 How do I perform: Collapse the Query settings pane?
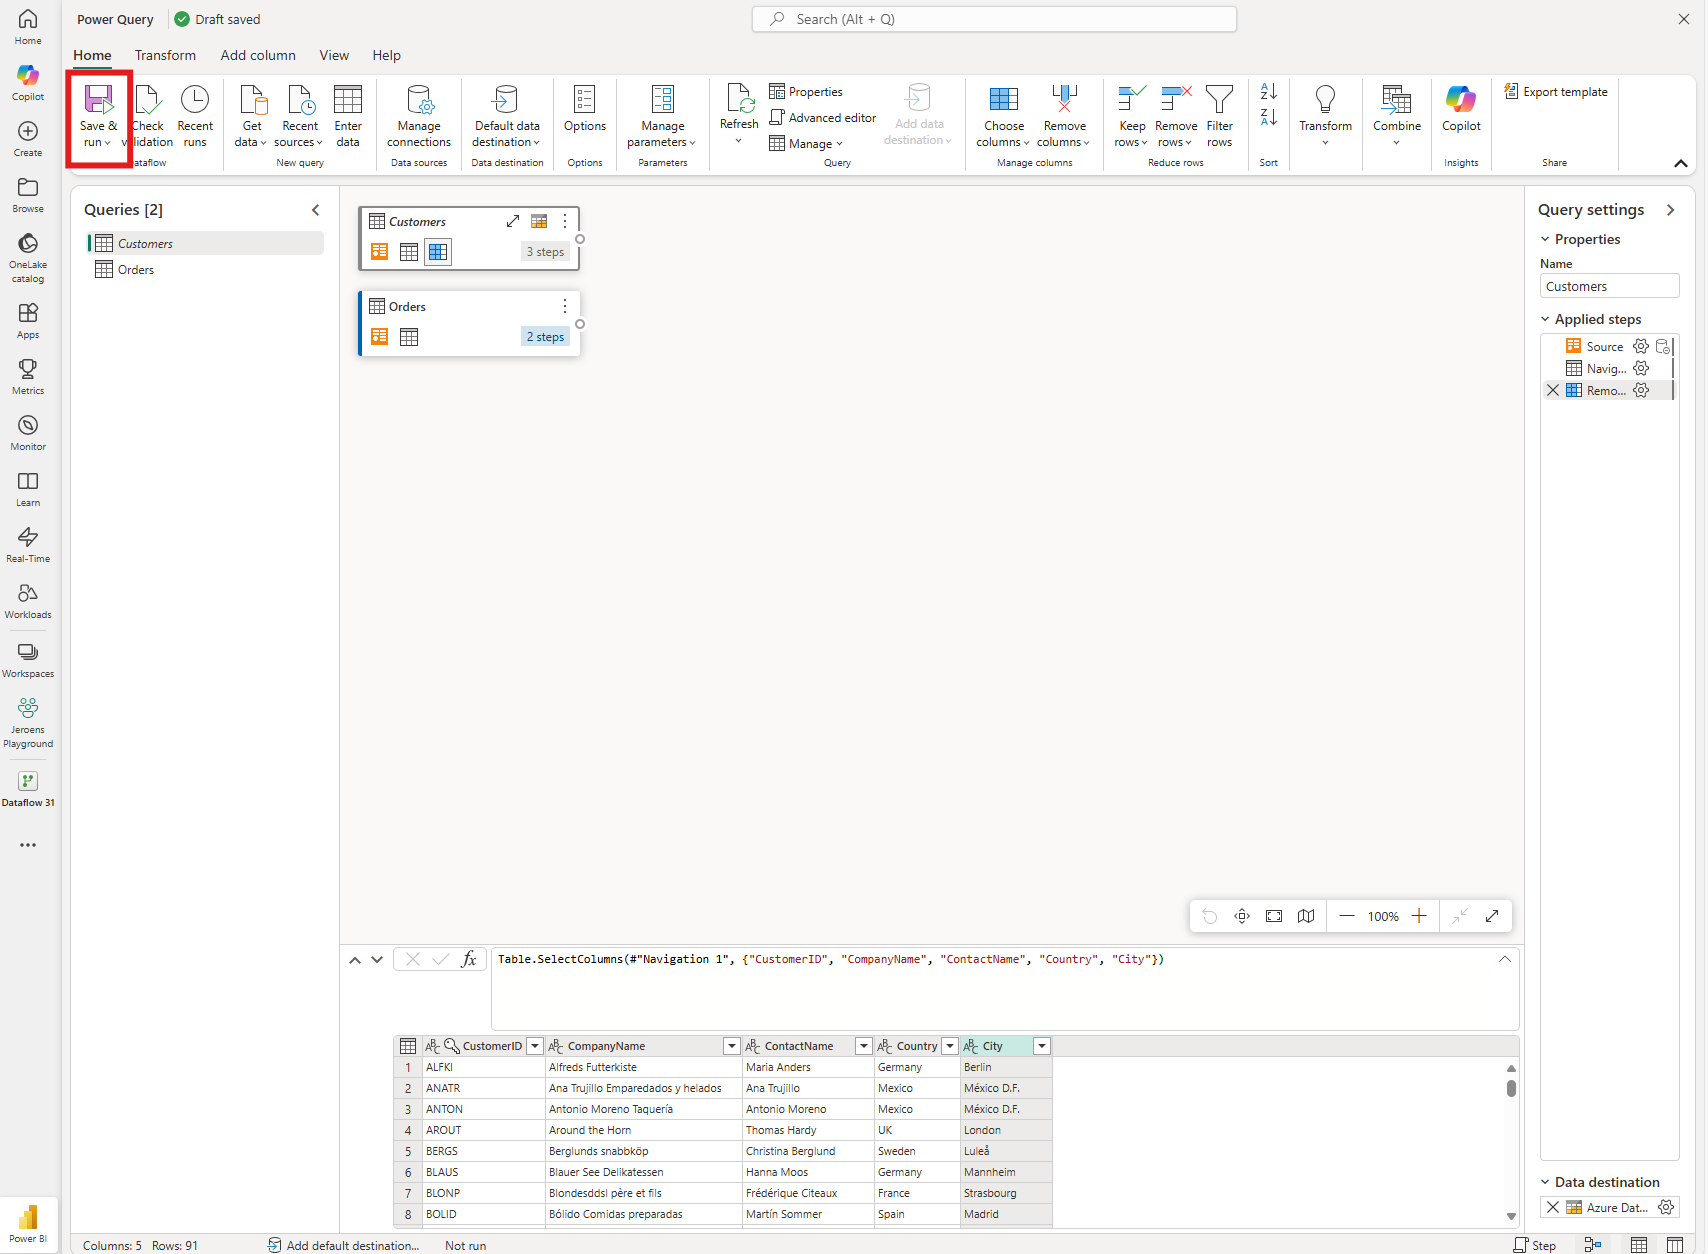coord(1670,210)
